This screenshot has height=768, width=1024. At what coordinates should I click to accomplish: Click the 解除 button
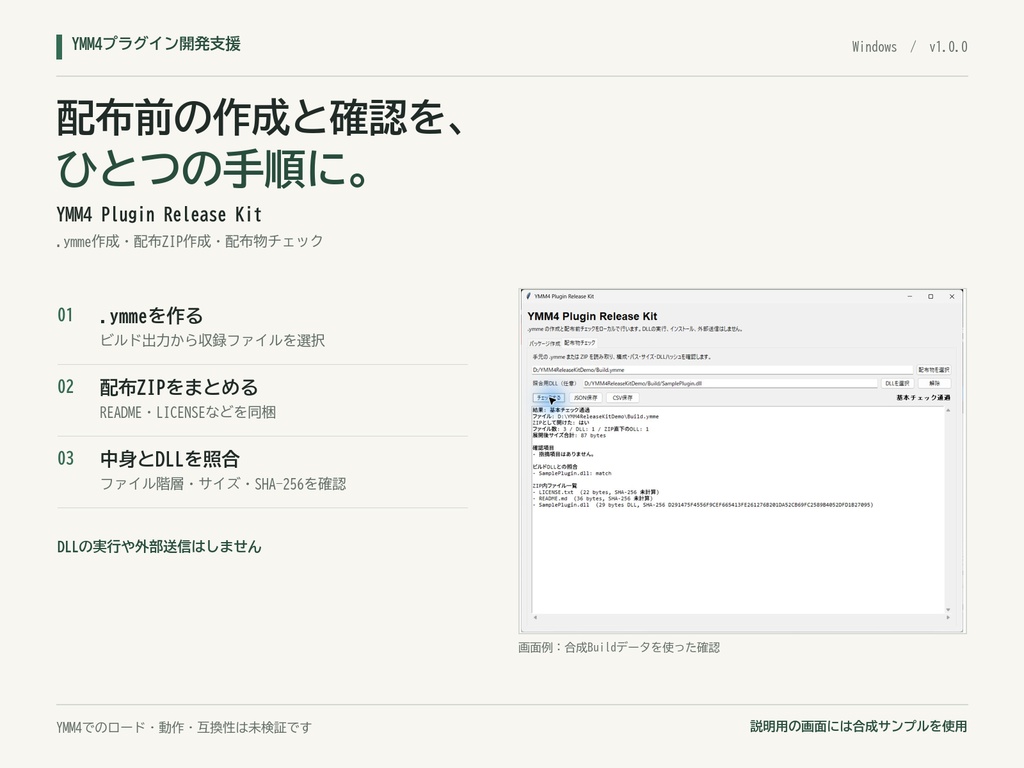point(935,383)
